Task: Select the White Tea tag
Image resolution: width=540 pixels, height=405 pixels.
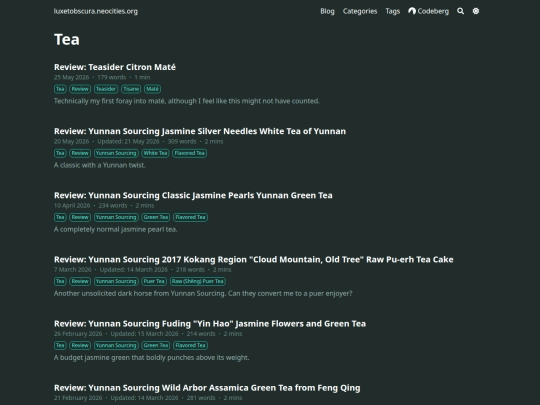Action: [x=155, y=153]
